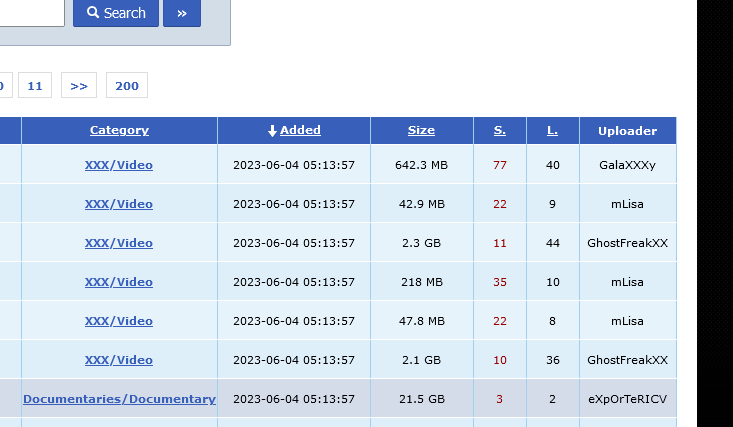Sort by leechers L. column header

pyautogui.click(x=553, y=130)
